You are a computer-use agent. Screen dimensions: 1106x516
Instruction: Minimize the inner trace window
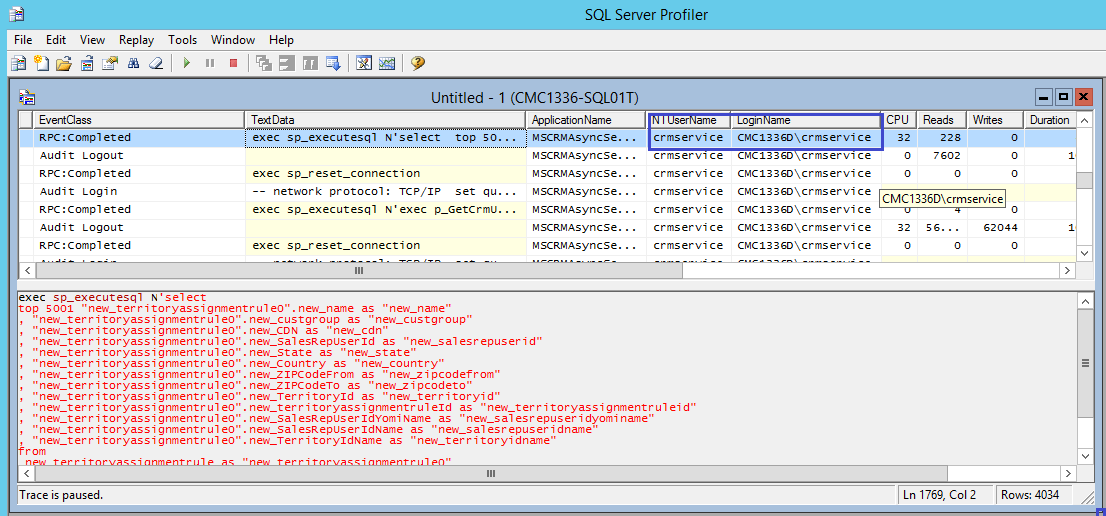click(1045, 97)
